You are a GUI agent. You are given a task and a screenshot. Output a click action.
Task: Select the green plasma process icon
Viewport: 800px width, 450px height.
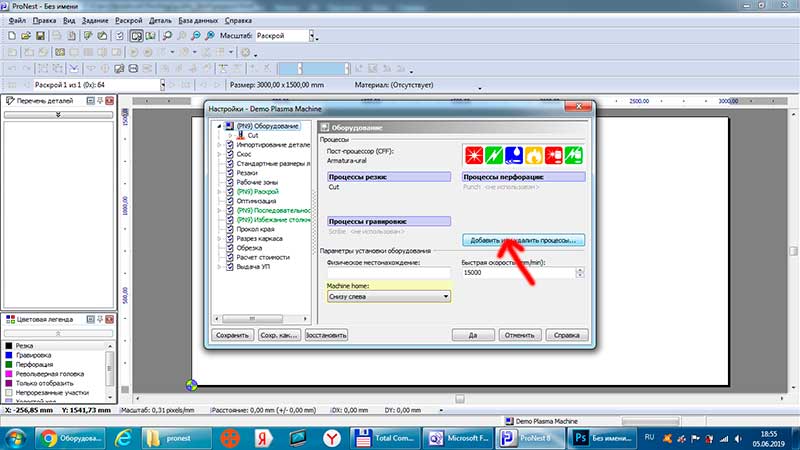tap(494, 155)
